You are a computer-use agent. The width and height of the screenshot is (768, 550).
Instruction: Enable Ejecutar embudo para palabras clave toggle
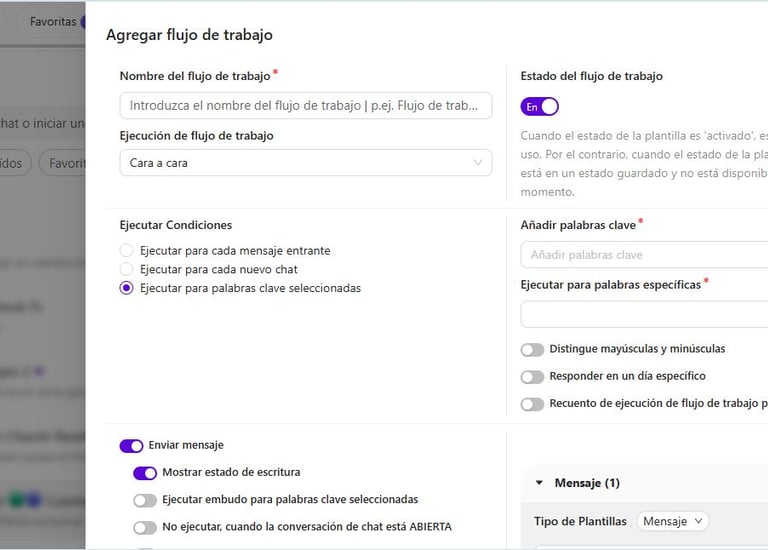[x=145, y=500]
